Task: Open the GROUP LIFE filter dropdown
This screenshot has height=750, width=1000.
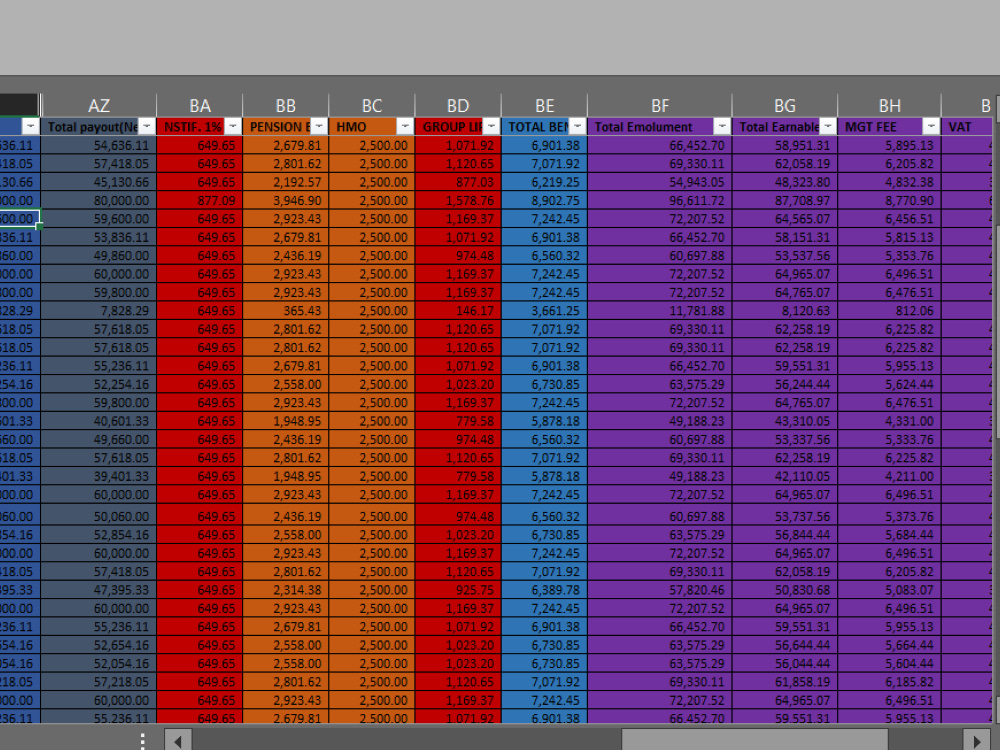Action: click(x=491, y=126)
